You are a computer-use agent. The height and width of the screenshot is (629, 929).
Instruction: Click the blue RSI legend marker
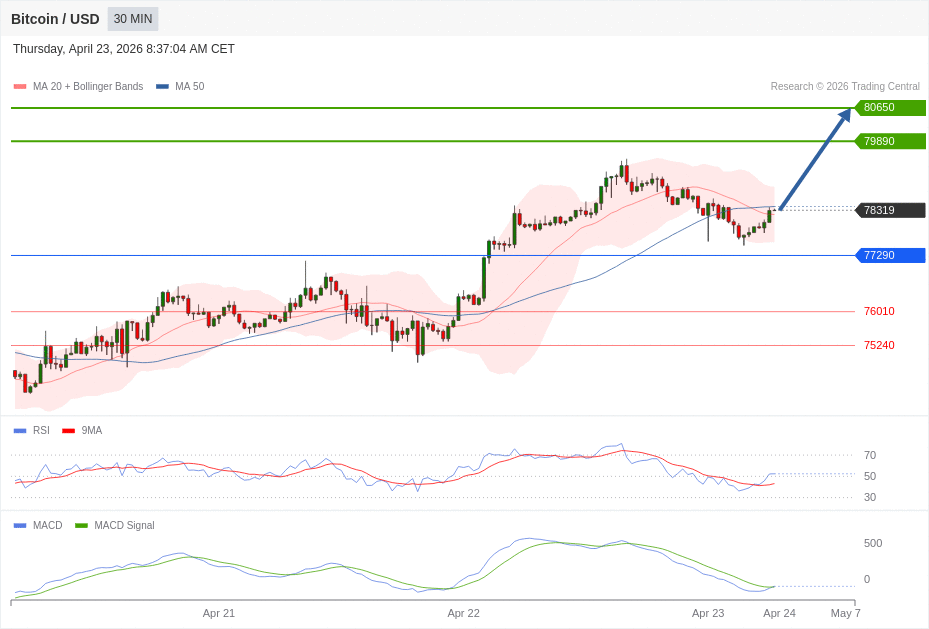20,431
